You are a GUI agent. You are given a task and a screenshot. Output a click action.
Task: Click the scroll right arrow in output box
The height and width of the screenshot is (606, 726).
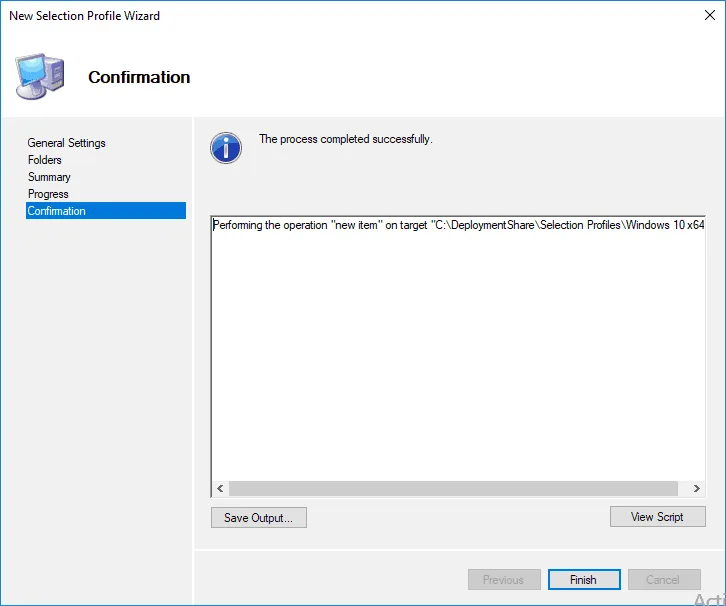point(696,488)
